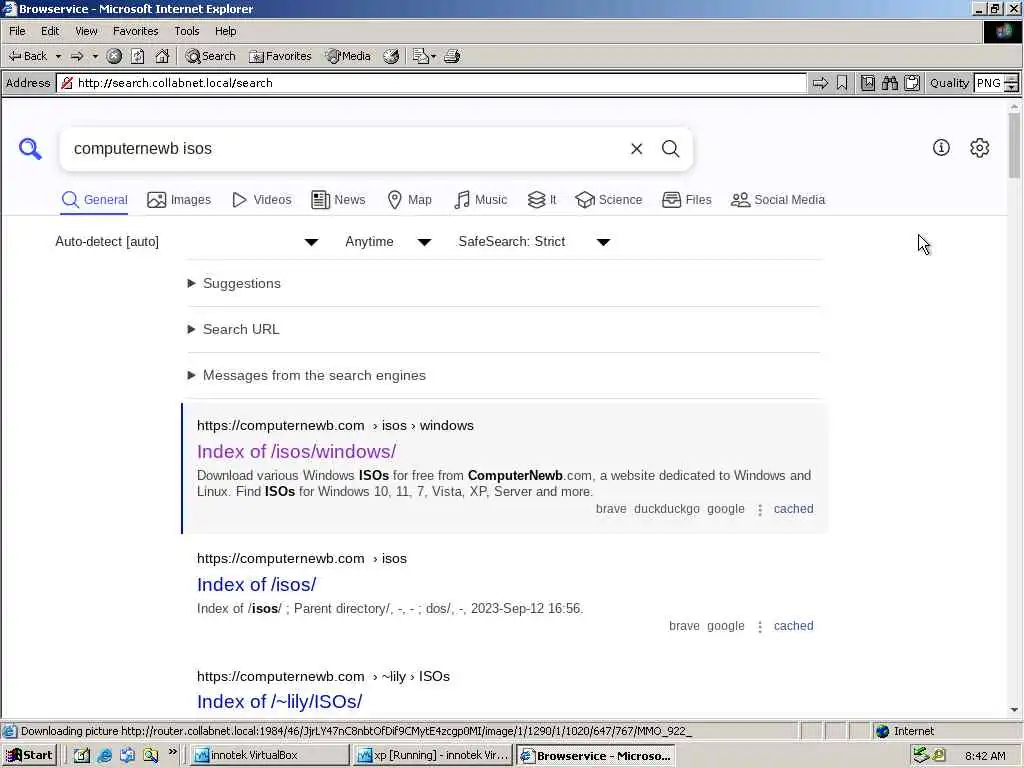Open the settings gear icon
Screen dimensions: 1024x768
click(980, 148)
